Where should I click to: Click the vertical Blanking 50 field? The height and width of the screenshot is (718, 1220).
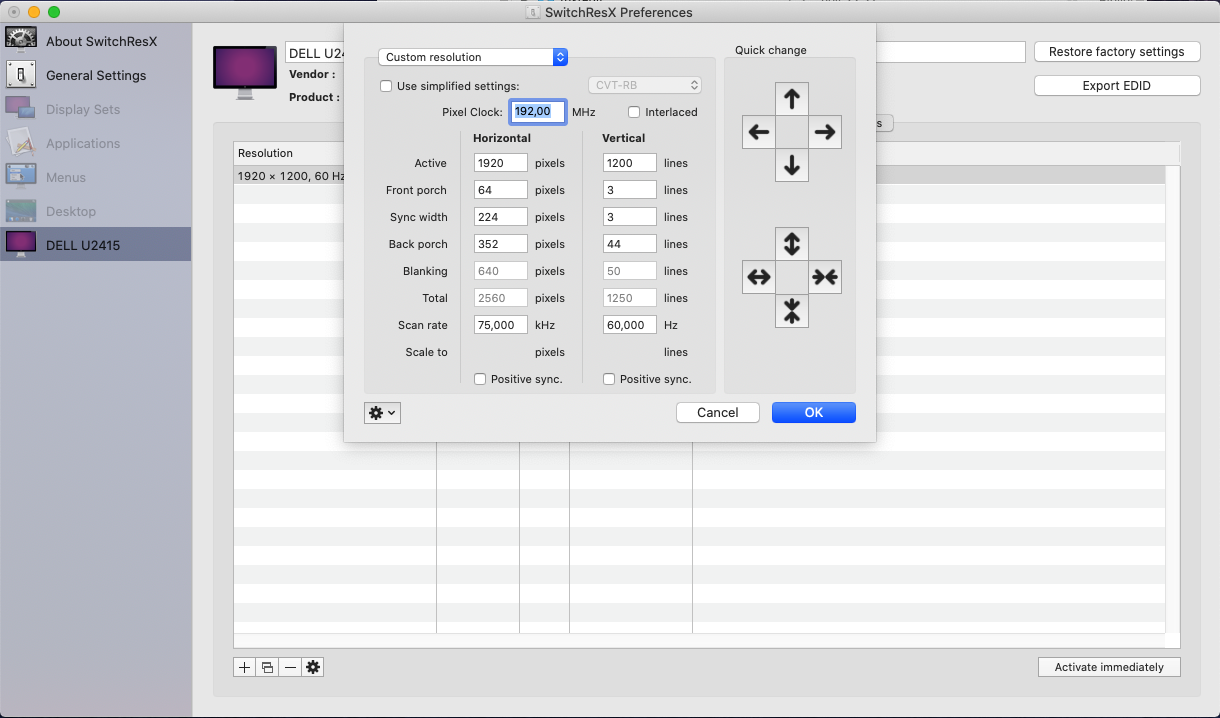[630, 271]
